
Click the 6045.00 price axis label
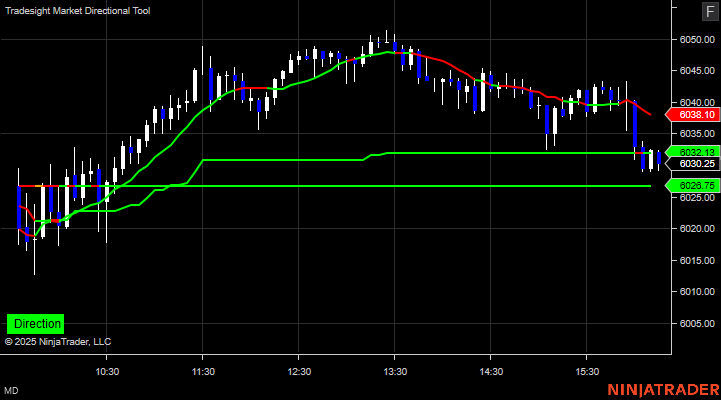697,71
